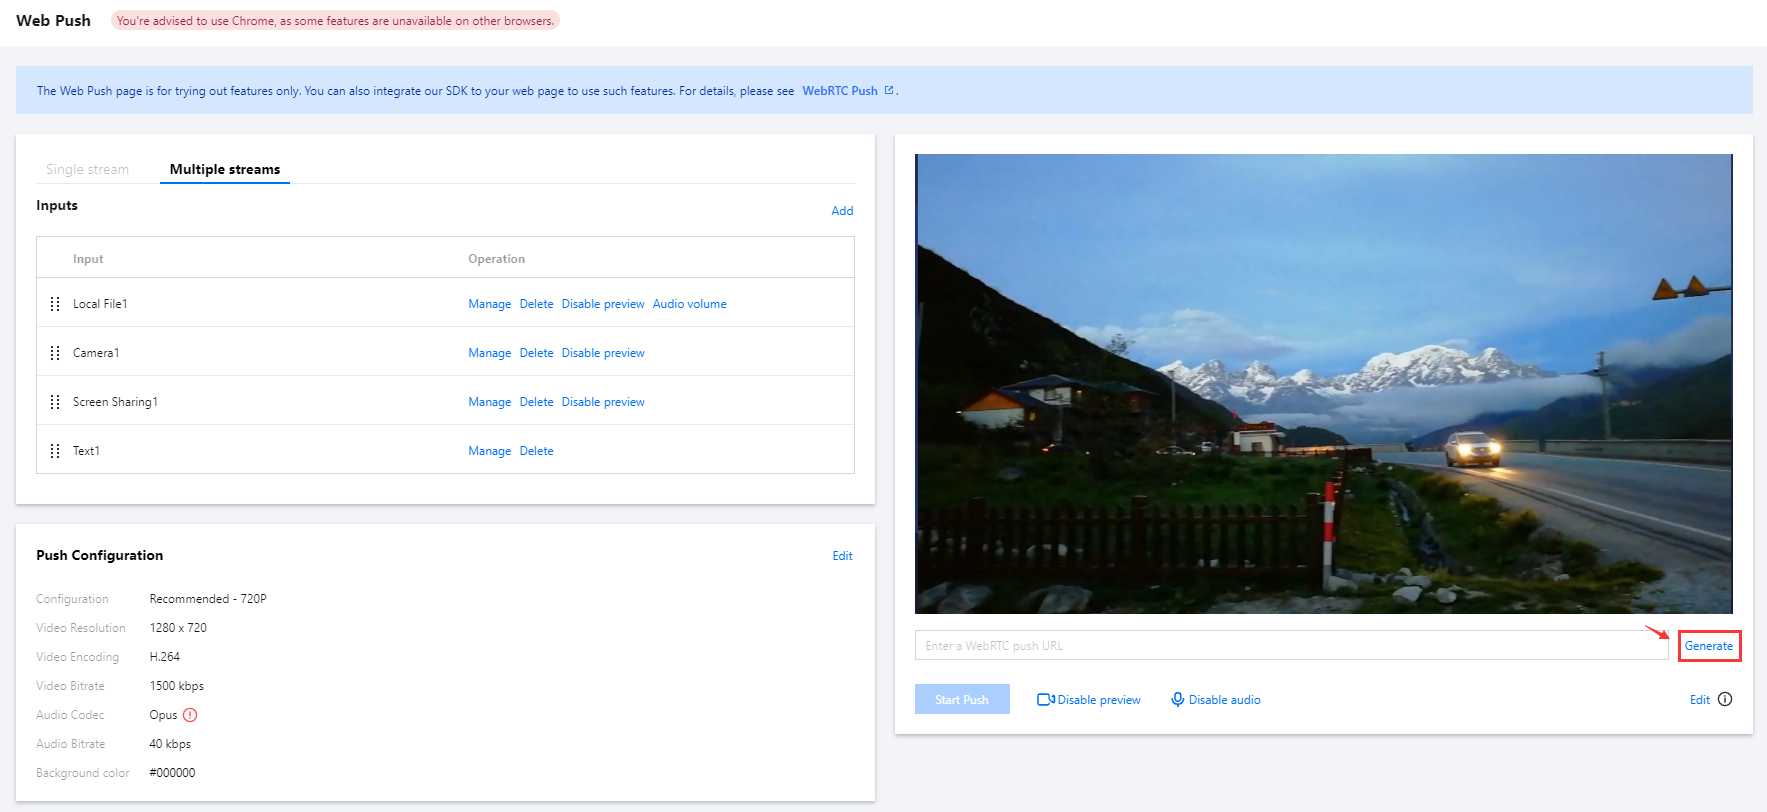
Task: Click the #000000 background color value
Action: (x=172, y=773)
